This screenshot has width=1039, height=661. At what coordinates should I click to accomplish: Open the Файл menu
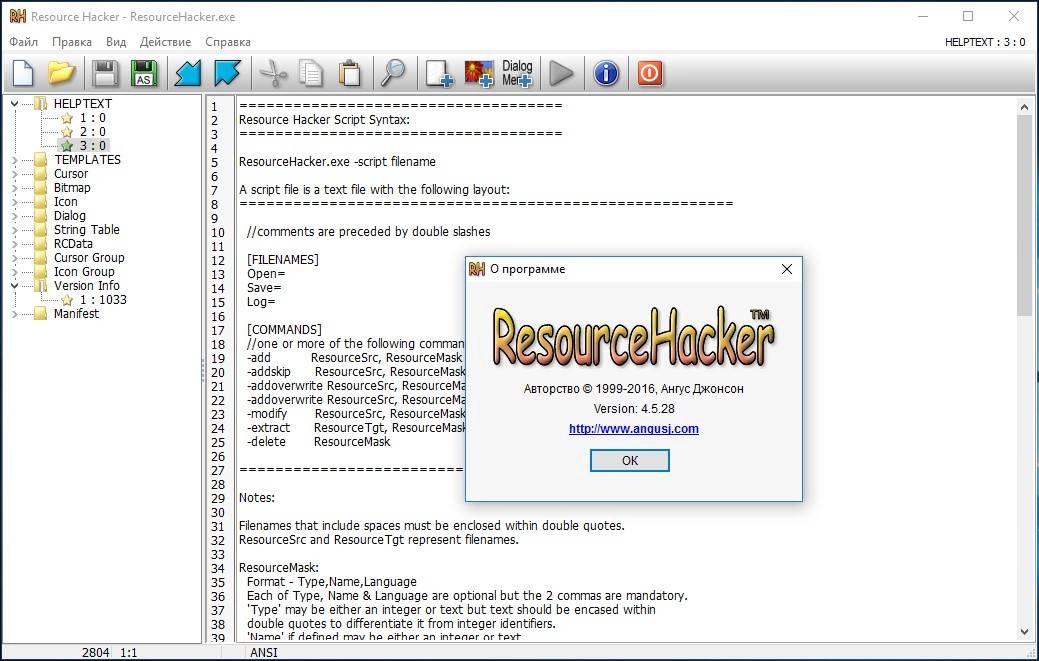23,42
